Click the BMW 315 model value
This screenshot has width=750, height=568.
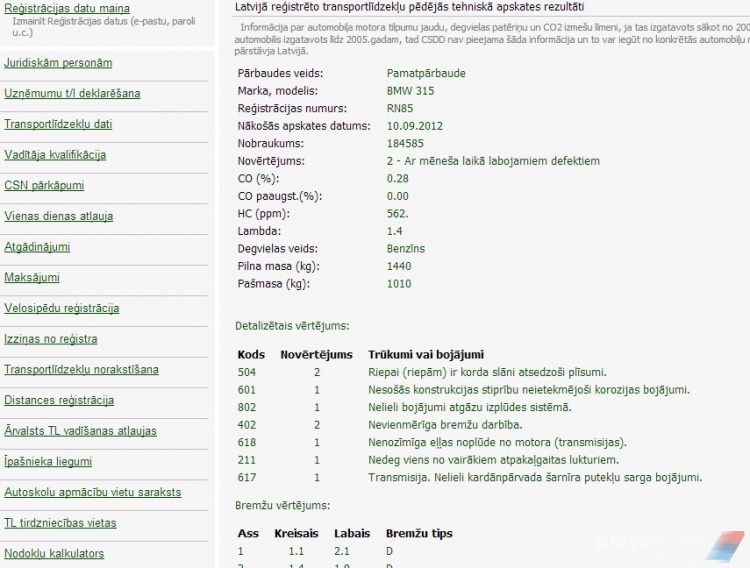(410, 91)
